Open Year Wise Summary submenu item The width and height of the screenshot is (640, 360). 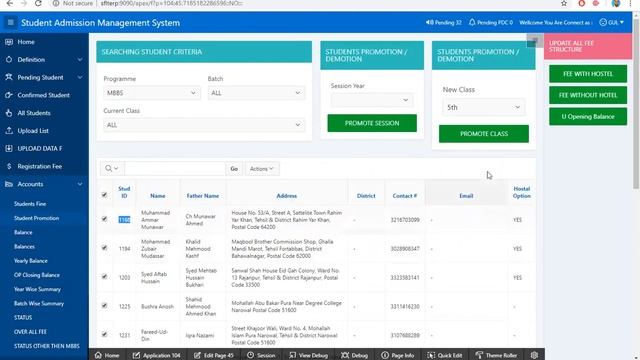[x=37, y=289]
